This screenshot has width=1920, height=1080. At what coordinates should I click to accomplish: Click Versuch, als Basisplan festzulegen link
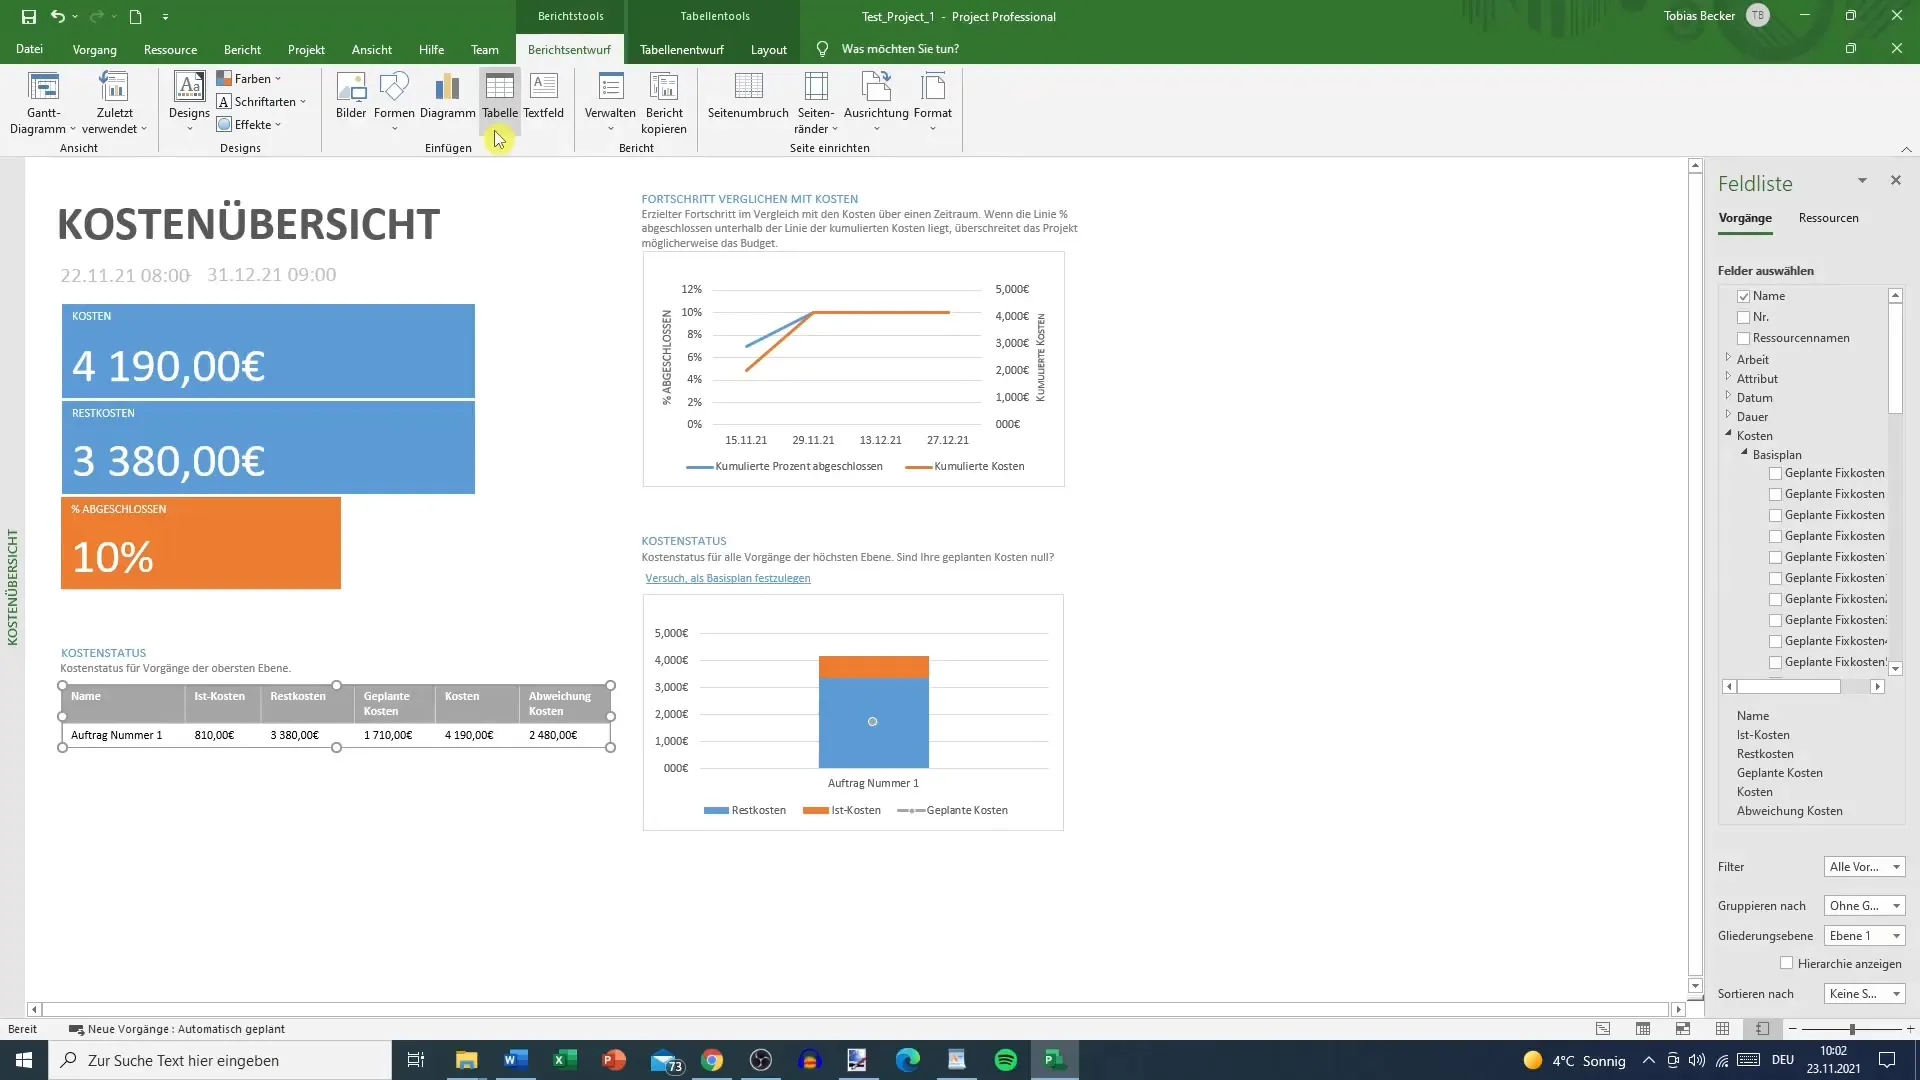point(728,578)
